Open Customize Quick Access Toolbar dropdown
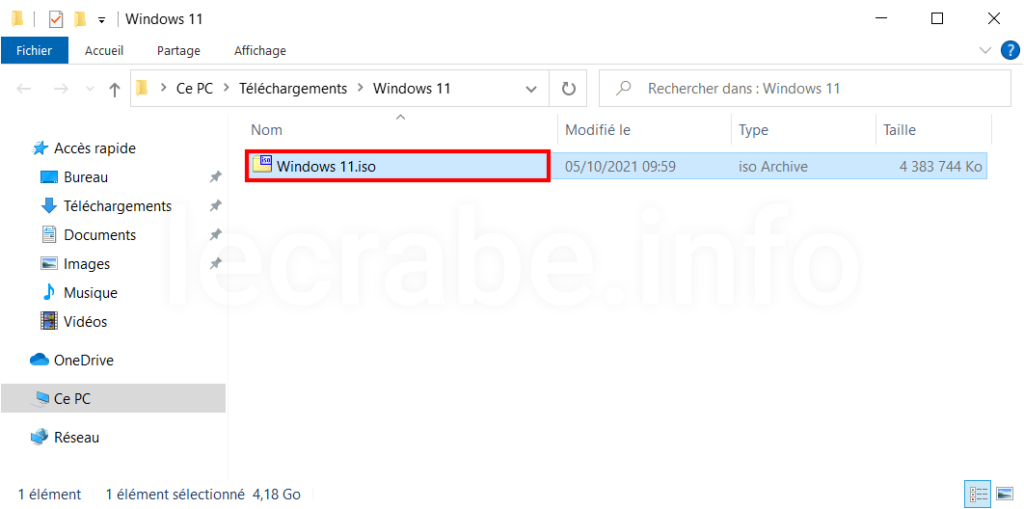This screenshot has width=1024, height=509. tap(101, 20)
